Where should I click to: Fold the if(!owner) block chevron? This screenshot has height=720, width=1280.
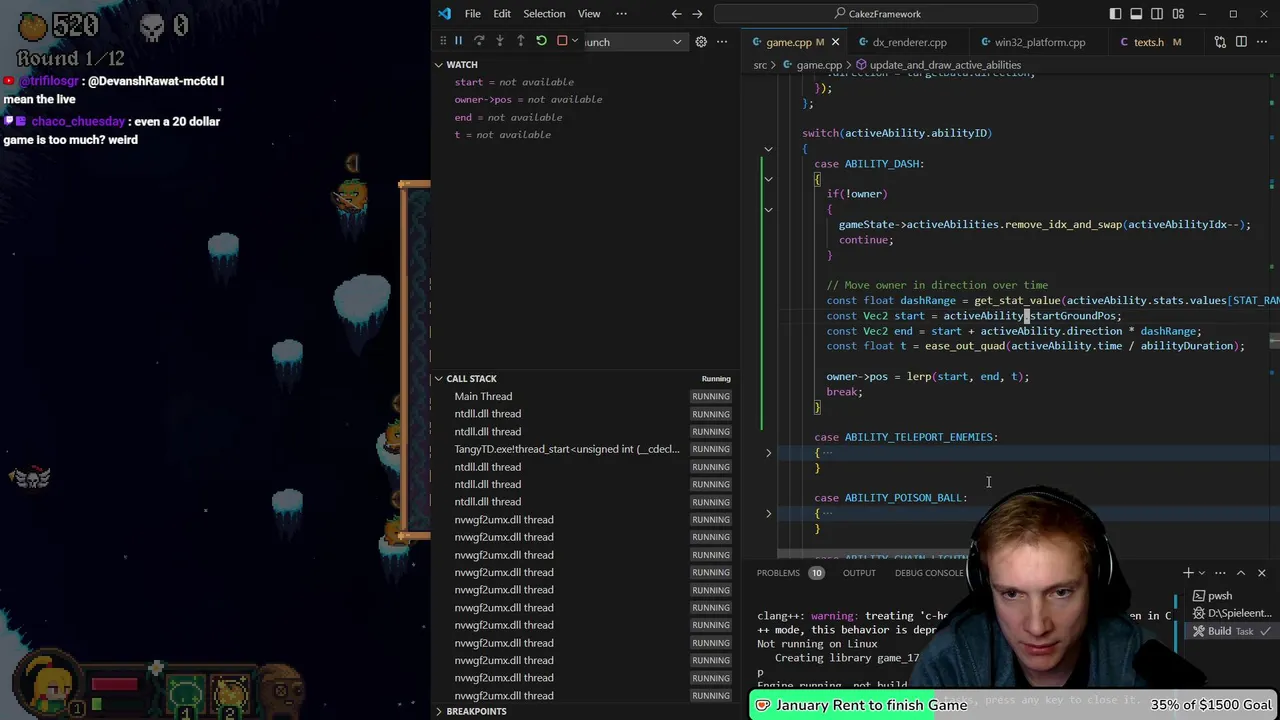pos(768,209)
